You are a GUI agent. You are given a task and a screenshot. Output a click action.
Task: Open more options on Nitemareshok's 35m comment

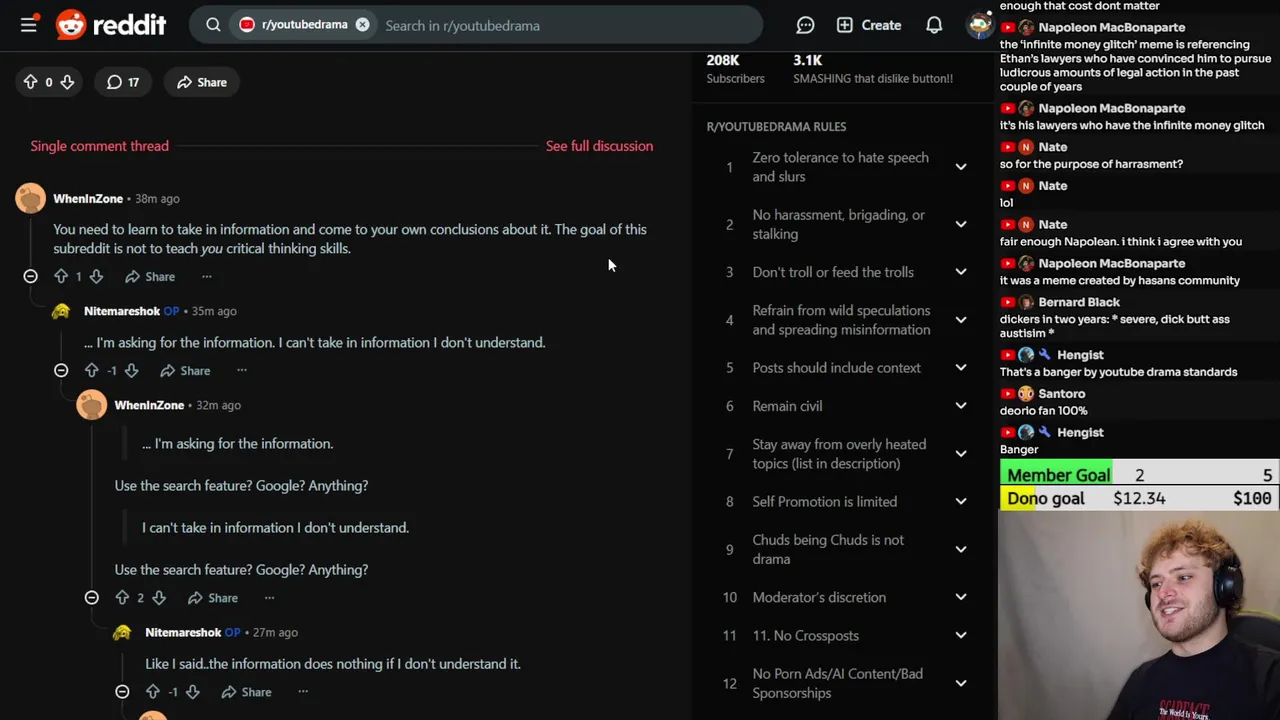242,370
